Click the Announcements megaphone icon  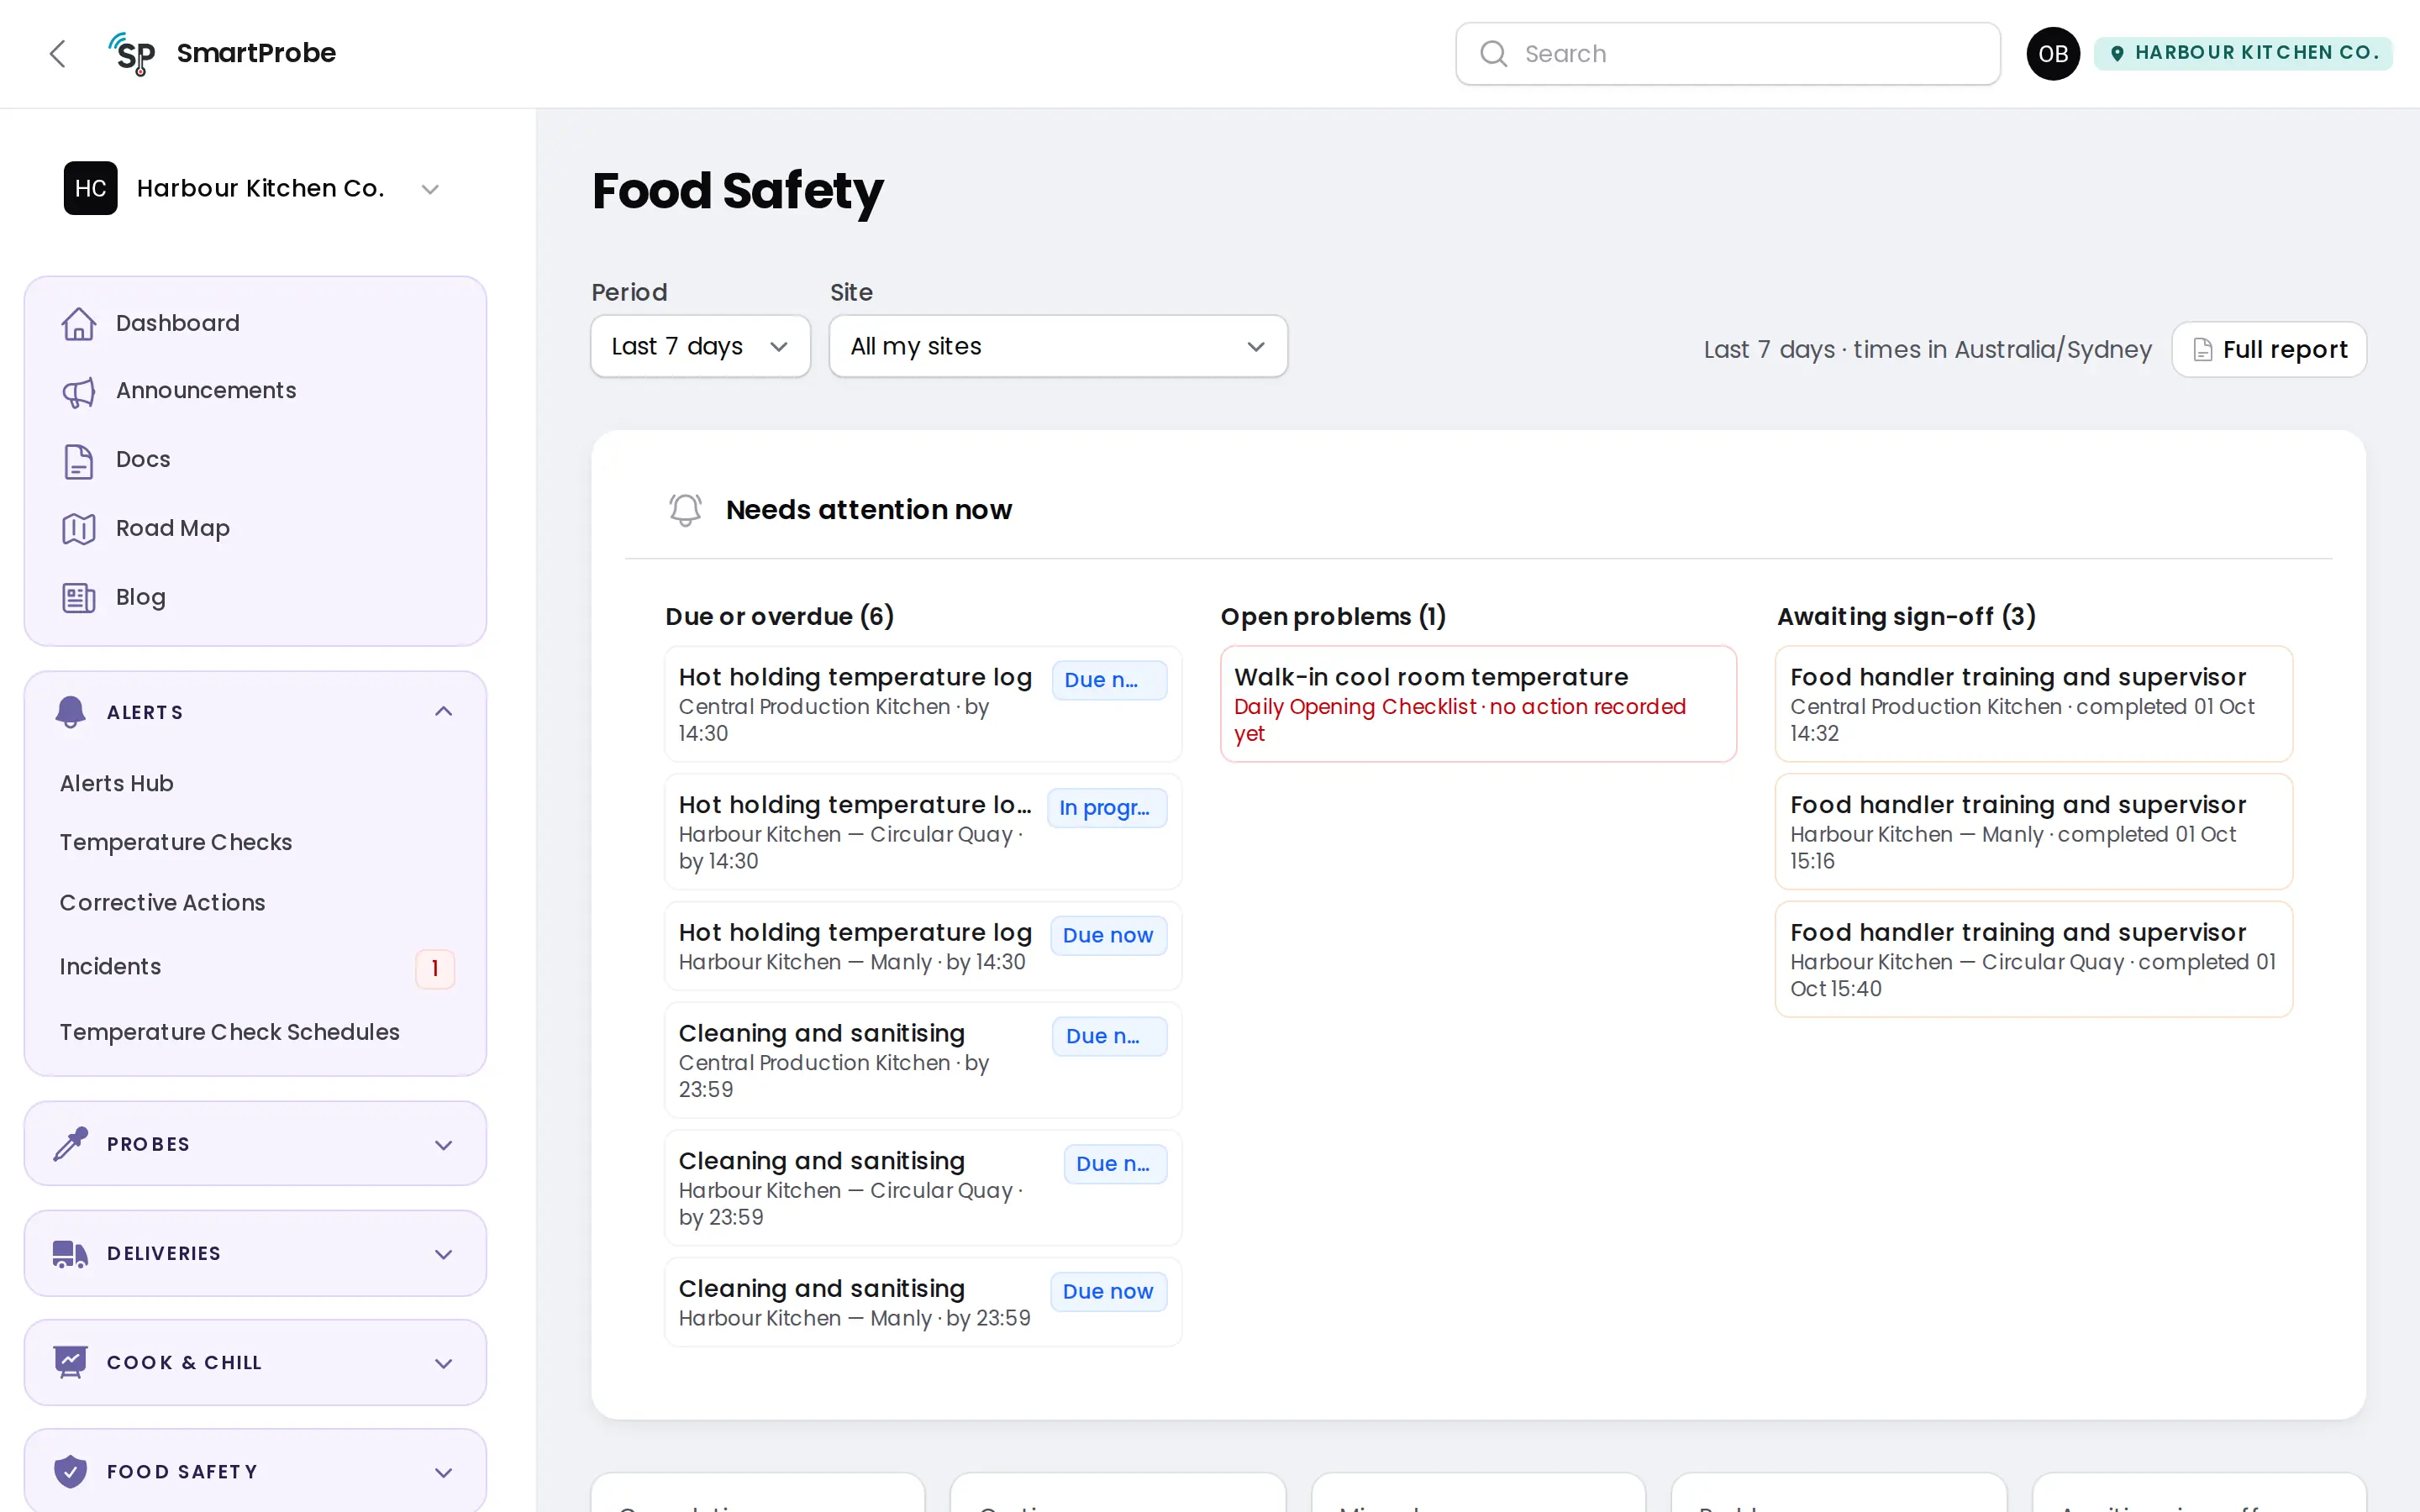tap(79, 391)
